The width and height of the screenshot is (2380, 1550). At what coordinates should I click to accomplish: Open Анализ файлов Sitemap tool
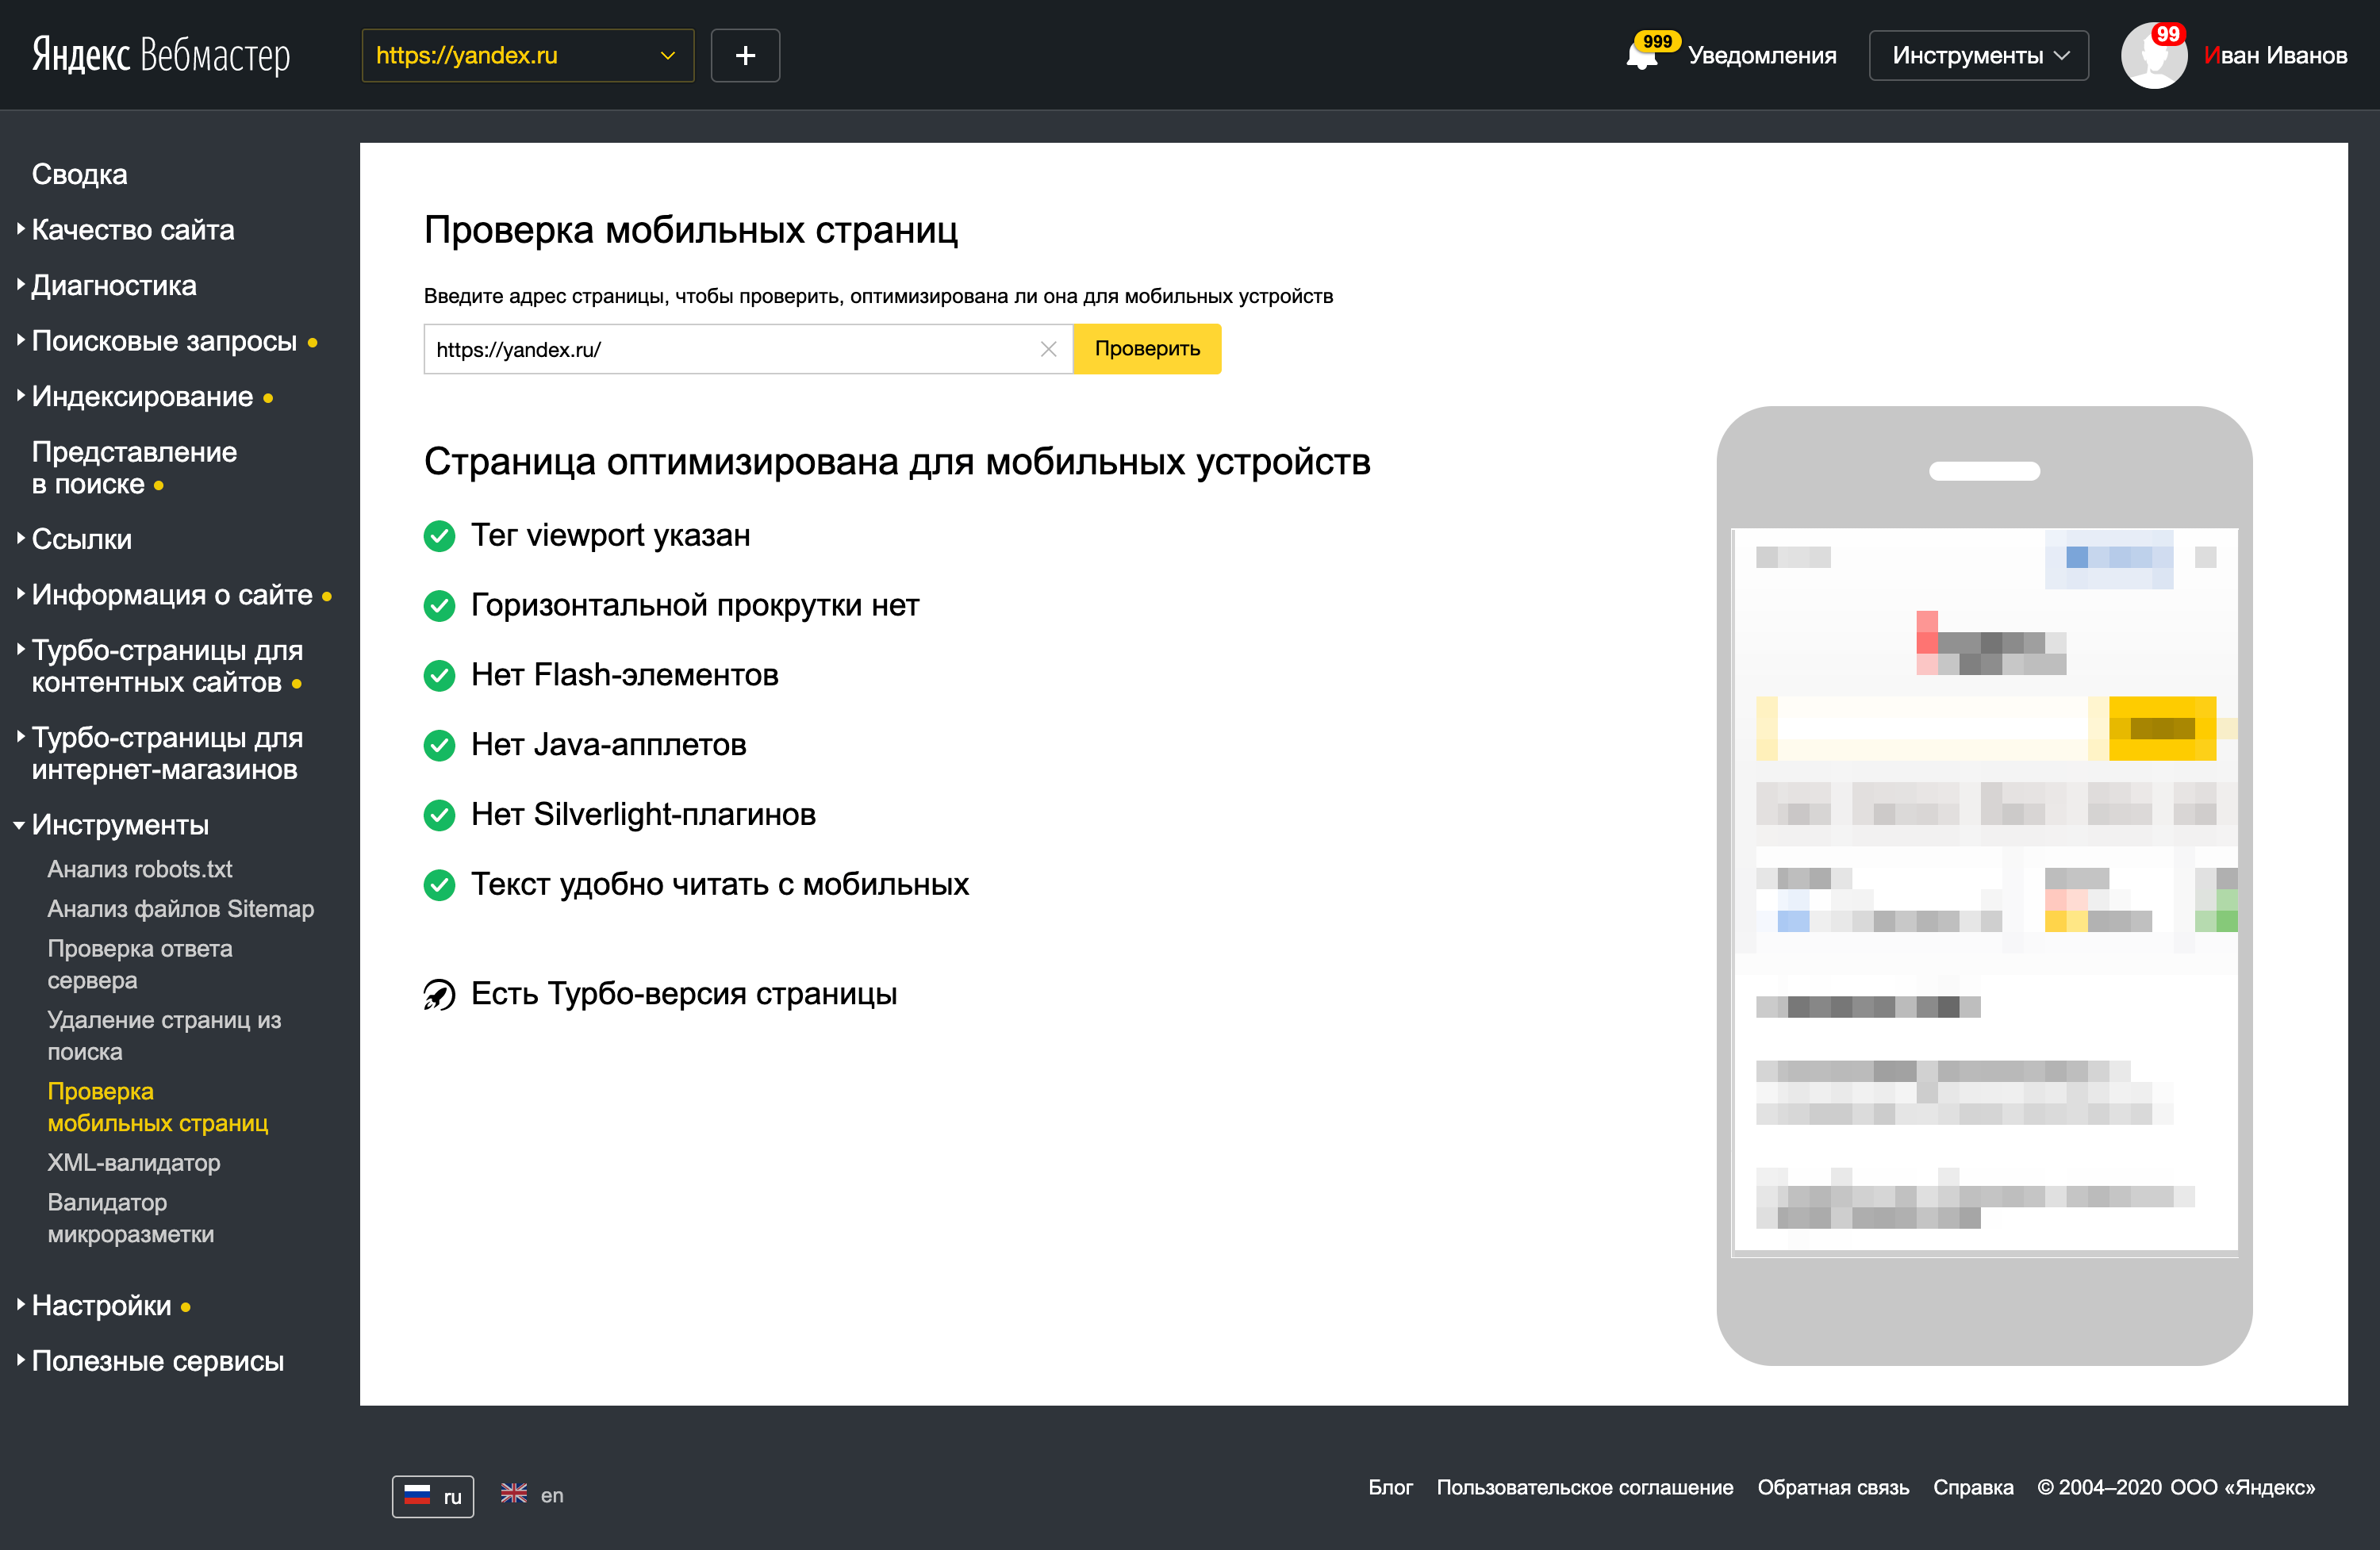(x=181, y=909)
